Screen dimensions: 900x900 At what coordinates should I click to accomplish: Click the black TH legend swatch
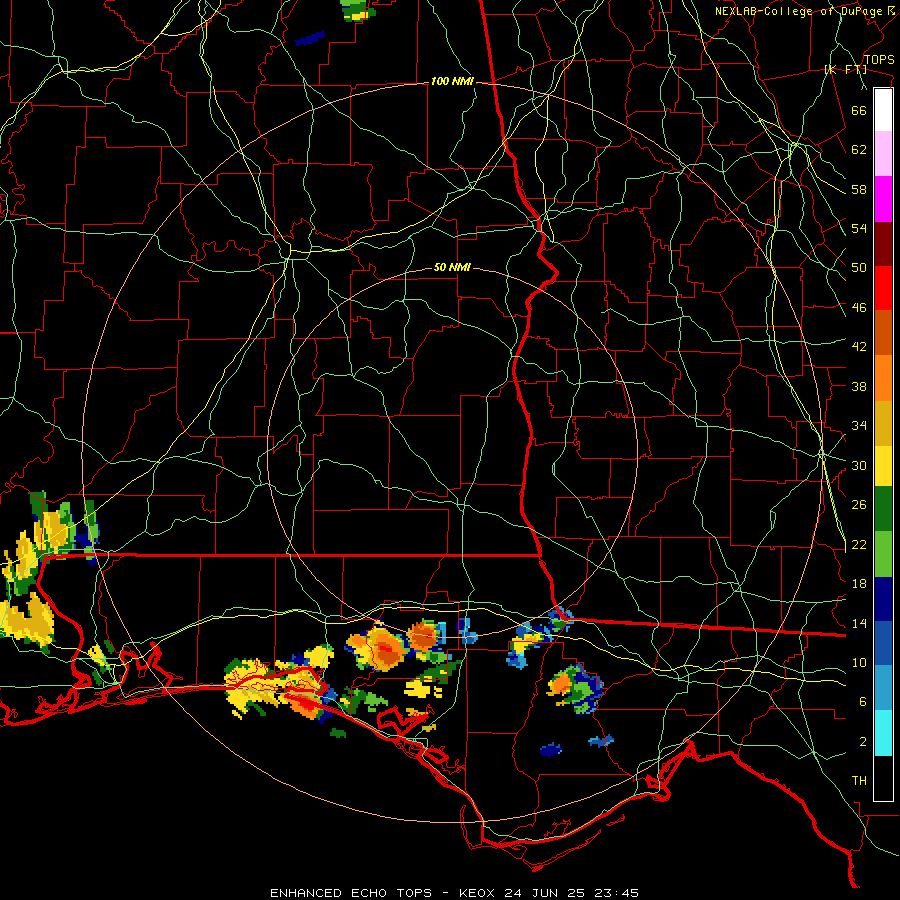[883, 778]
